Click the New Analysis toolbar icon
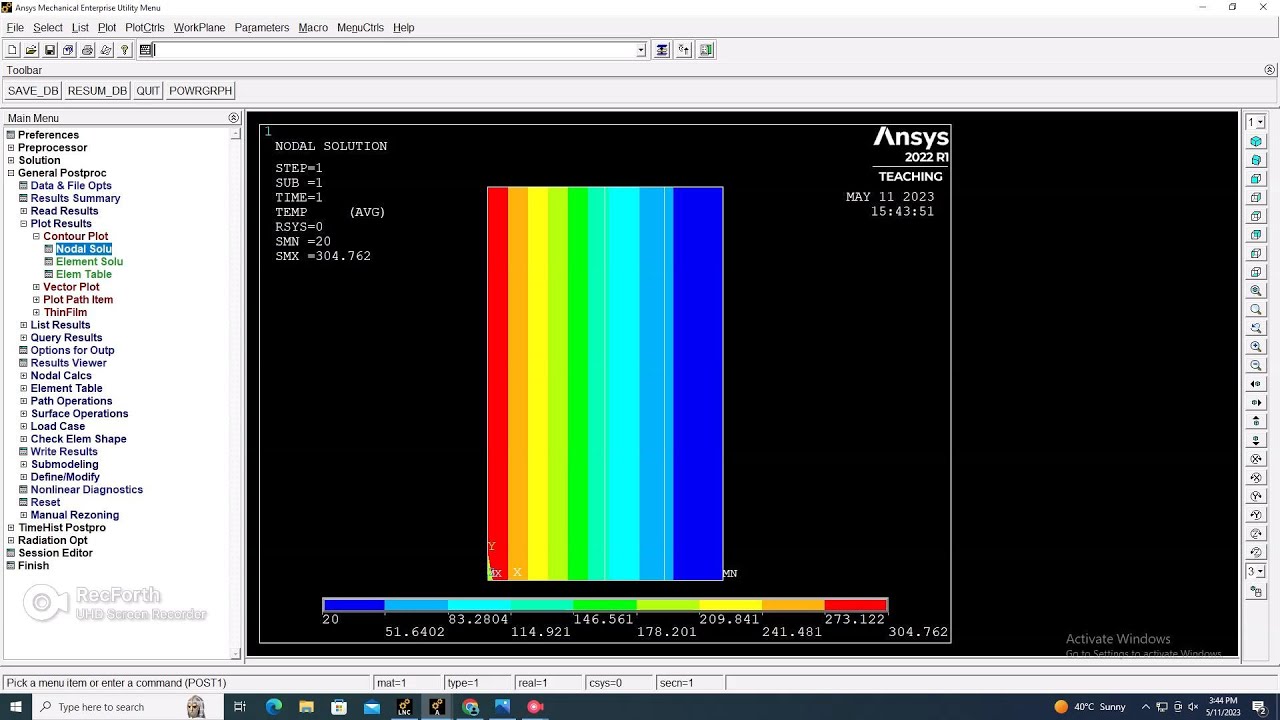Image resolution: width=1280 pixels, height=720 pixels. coord(12,50)
